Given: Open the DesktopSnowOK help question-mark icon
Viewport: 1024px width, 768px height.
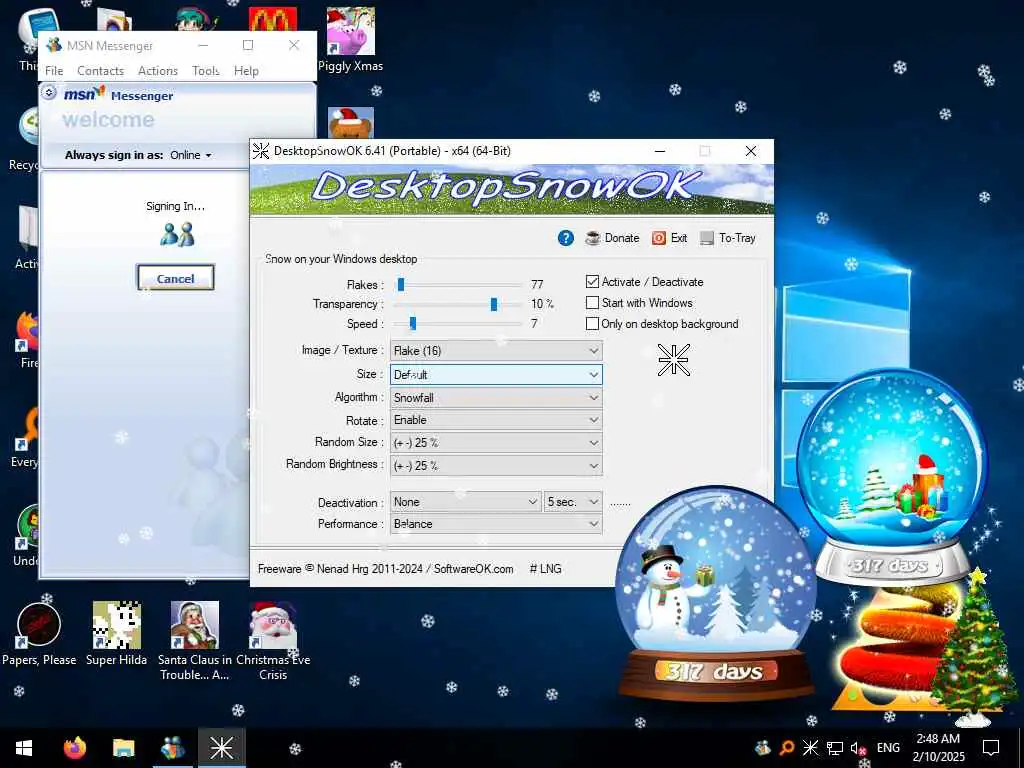Looking at the screenshot, I should coord(566,238).
